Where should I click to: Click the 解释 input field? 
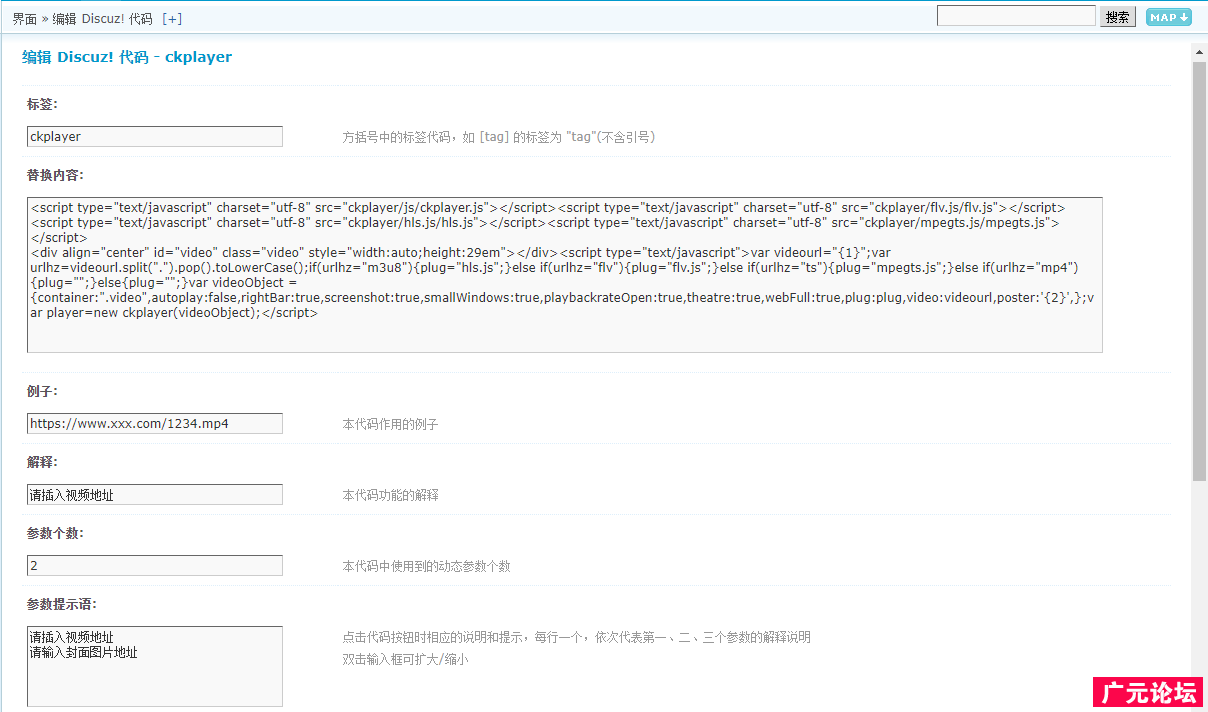pos(155,495)
